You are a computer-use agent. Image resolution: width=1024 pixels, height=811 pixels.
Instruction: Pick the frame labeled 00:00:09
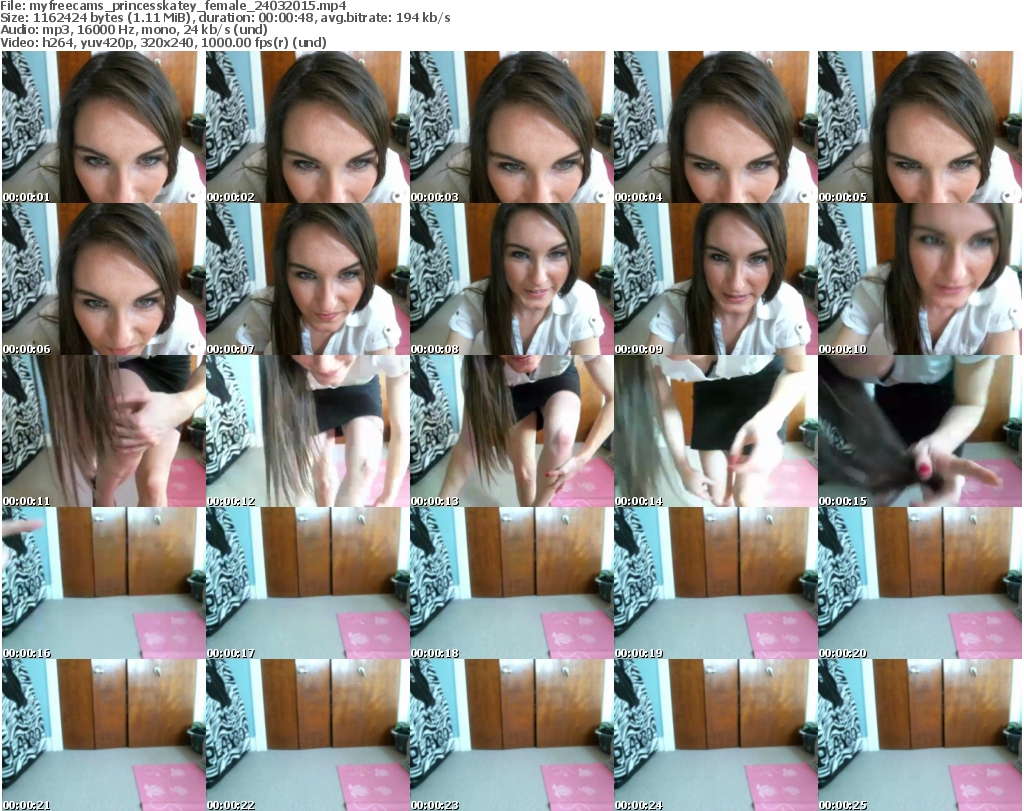[716, 279]
